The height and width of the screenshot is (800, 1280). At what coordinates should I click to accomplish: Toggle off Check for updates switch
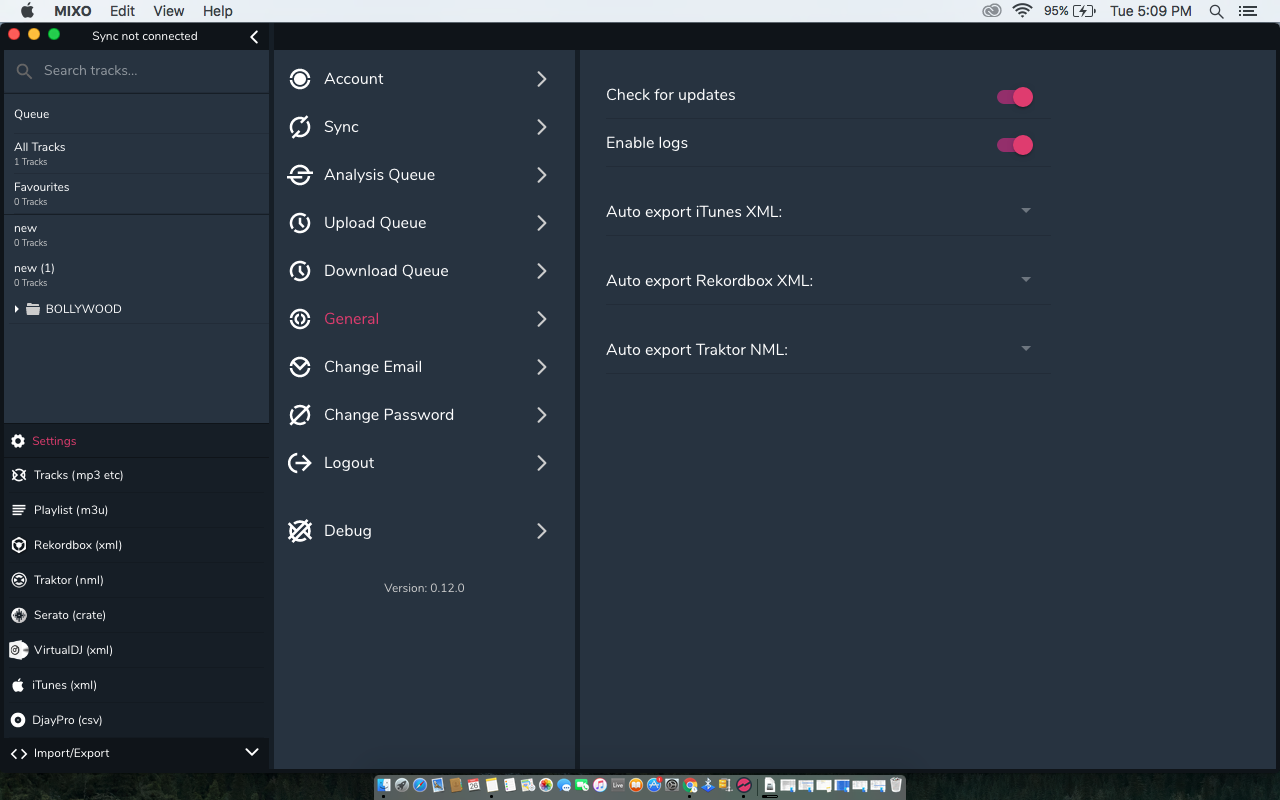pyautogui.click(x=1014, y=97)
